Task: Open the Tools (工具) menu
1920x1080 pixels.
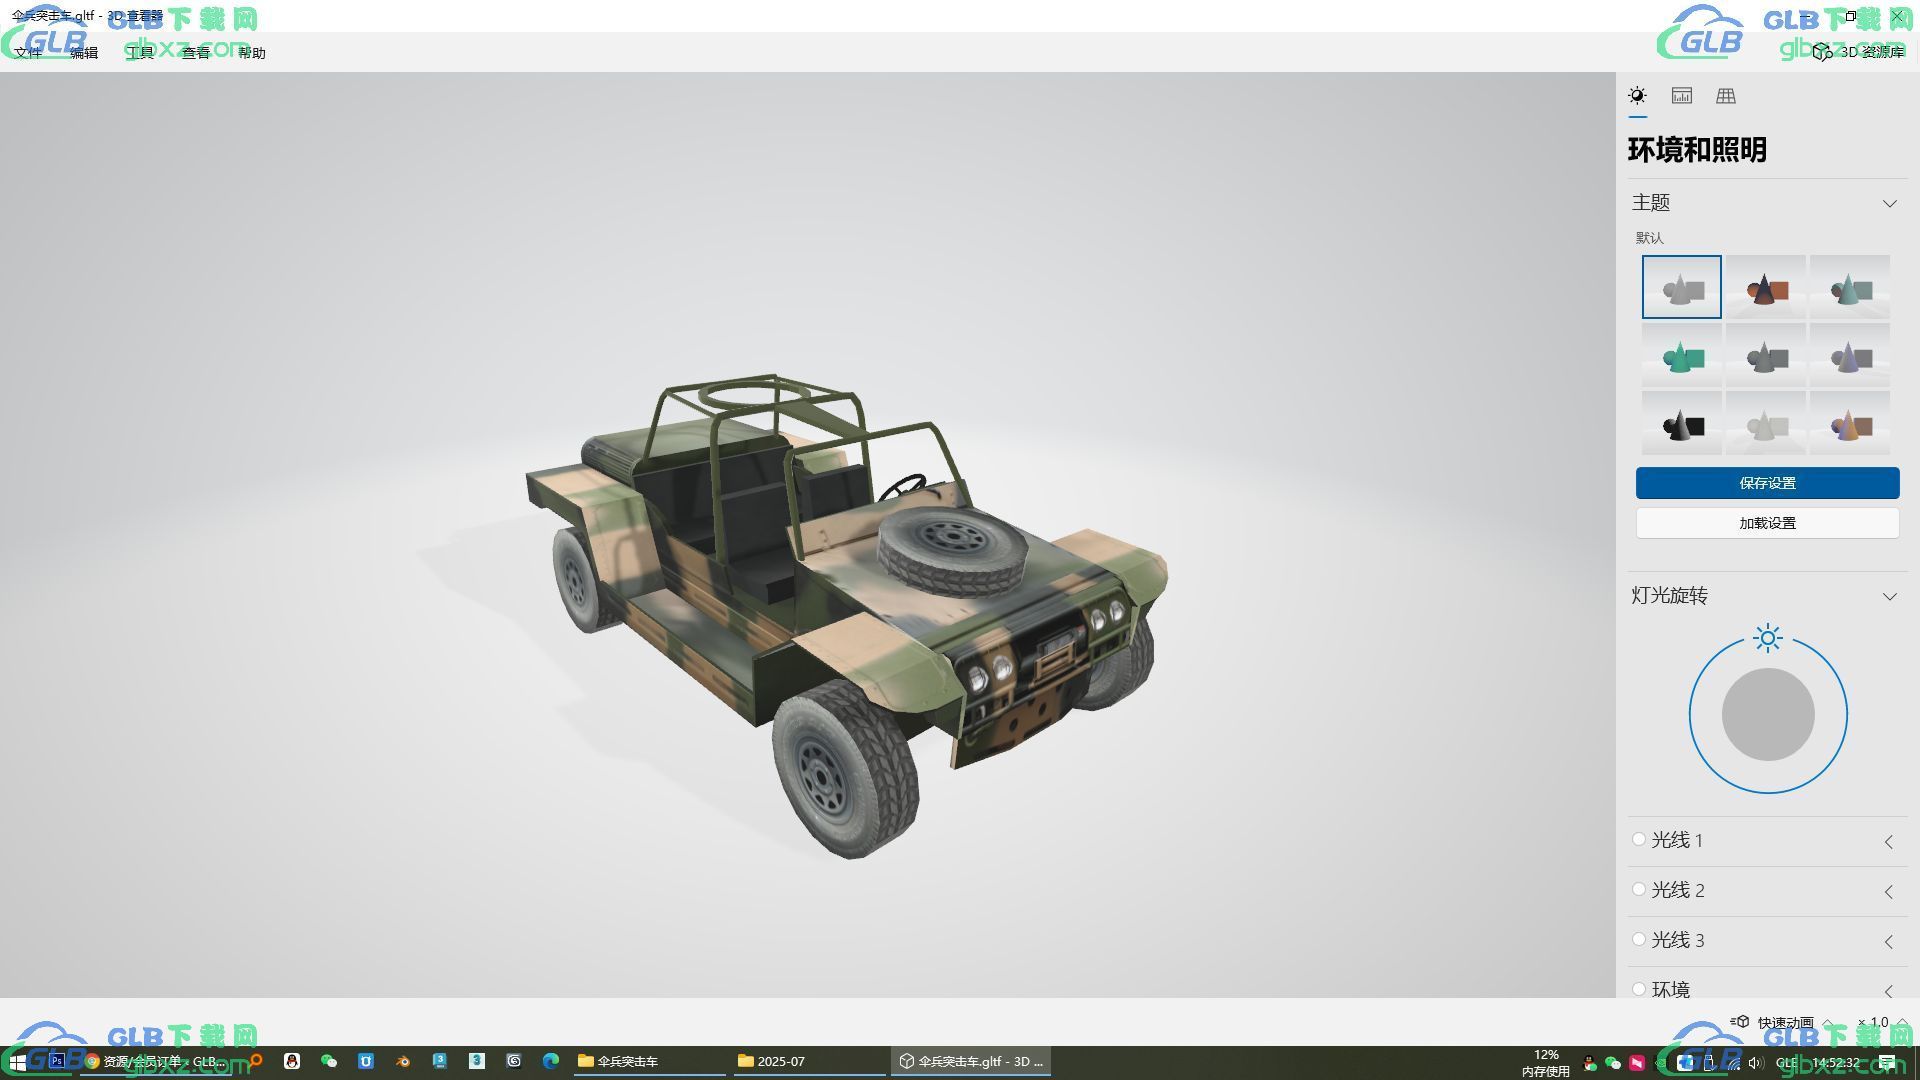Action: pyautogui.click(x=140, y=53)
